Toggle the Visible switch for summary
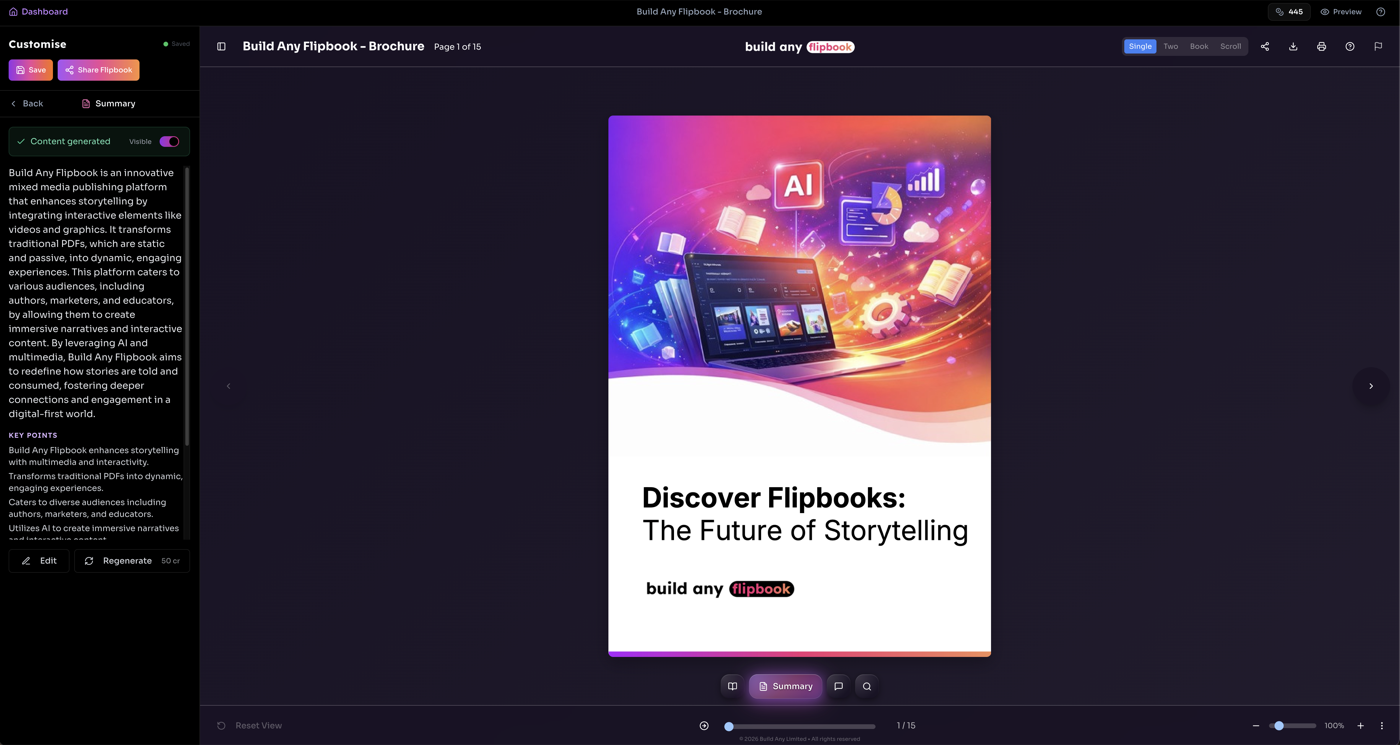This screenshot has width=1400, height=745. [x=169, y=142]
